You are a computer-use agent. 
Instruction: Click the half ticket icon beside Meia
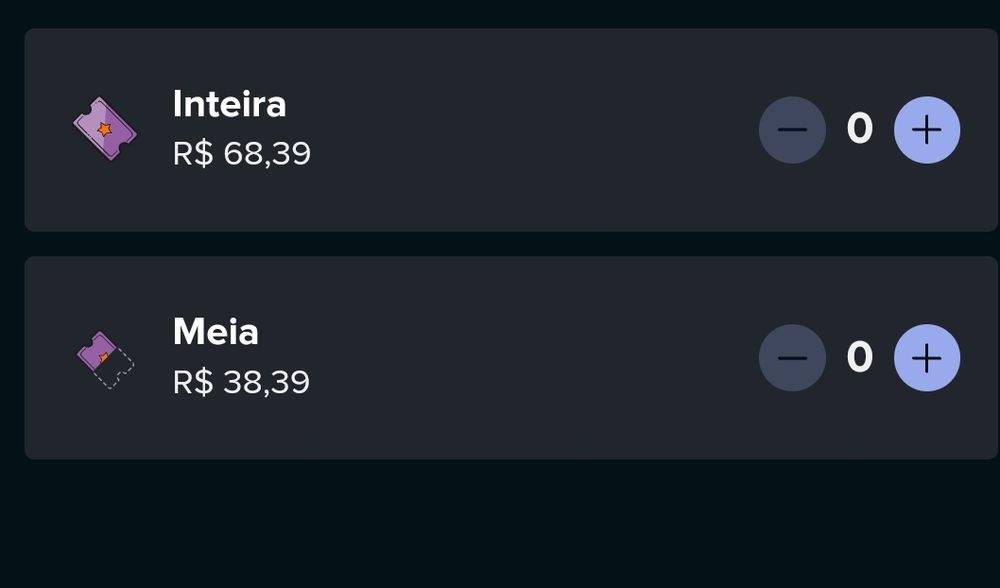[x=105, y=358]
